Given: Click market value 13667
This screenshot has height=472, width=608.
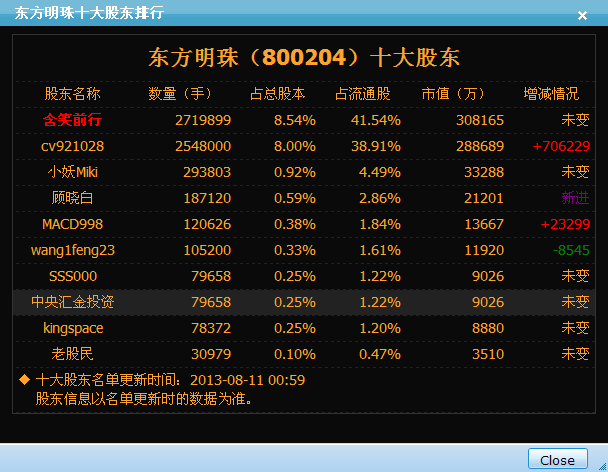Looking at the screenshot, I should click(x=484, y=224).
